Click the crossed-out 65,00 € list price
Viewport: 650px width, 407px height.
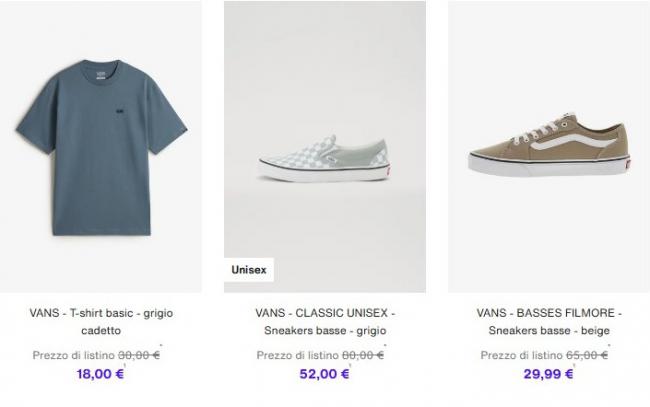coord(587,355)
